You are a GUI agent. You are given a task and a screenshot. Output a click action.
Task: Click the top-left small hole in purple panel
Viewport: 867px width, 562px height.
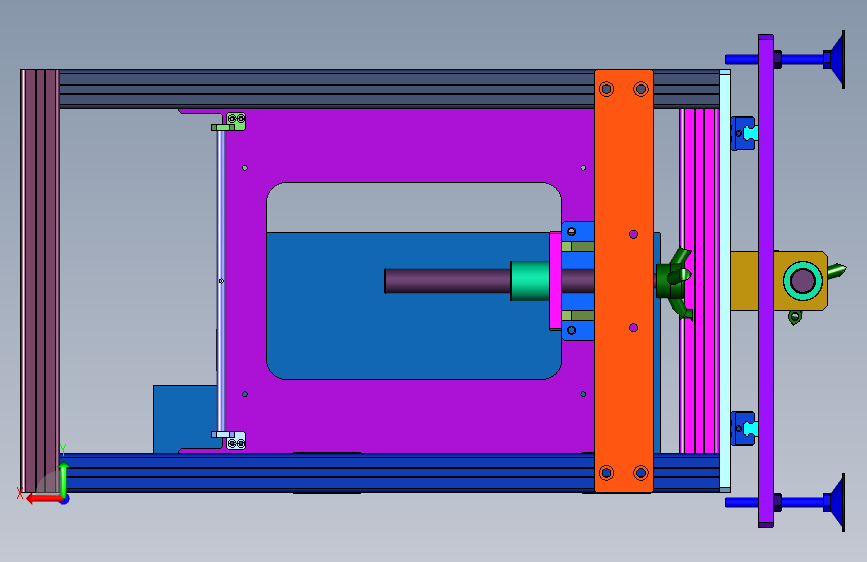tap(245, 168)
